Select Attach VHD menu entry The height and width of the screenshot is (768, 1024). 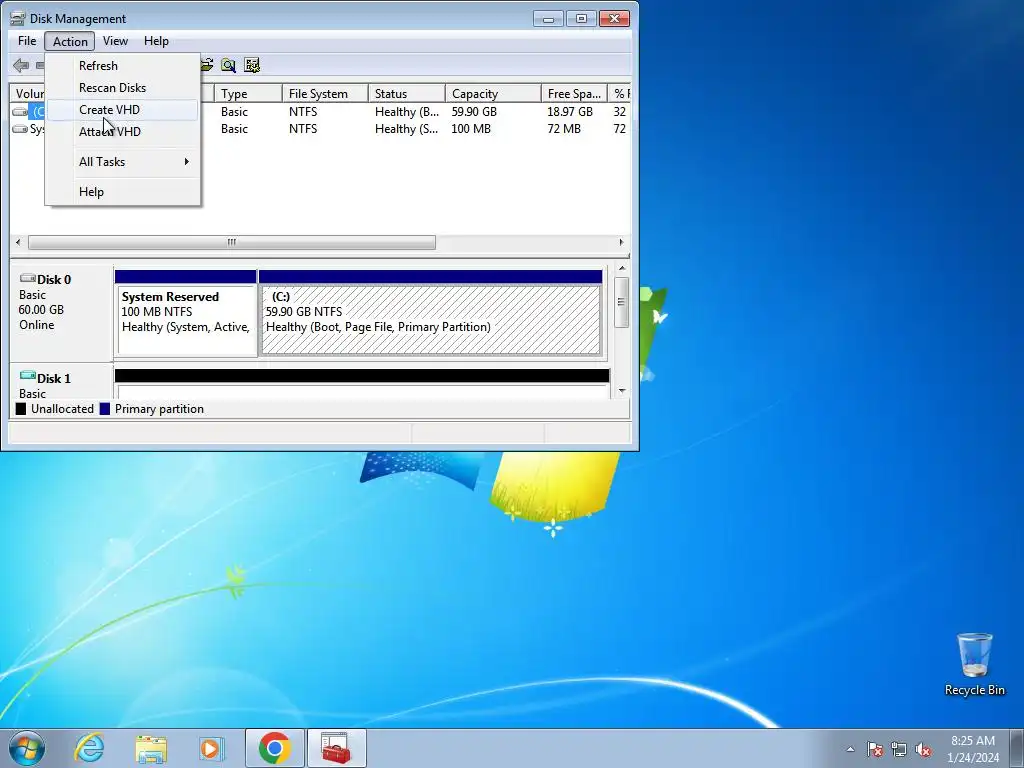pyautogui.click(x=123, y=131)
